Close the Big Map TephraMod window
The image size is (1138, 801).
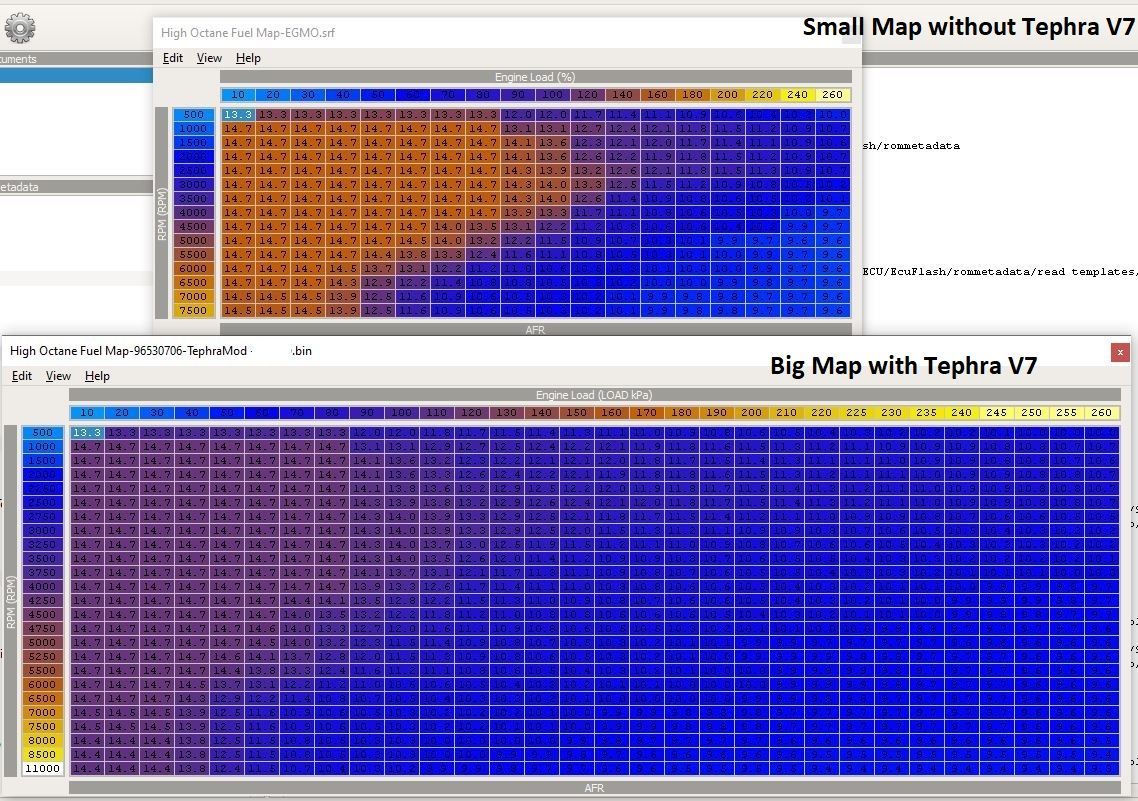coord(1120,352)
